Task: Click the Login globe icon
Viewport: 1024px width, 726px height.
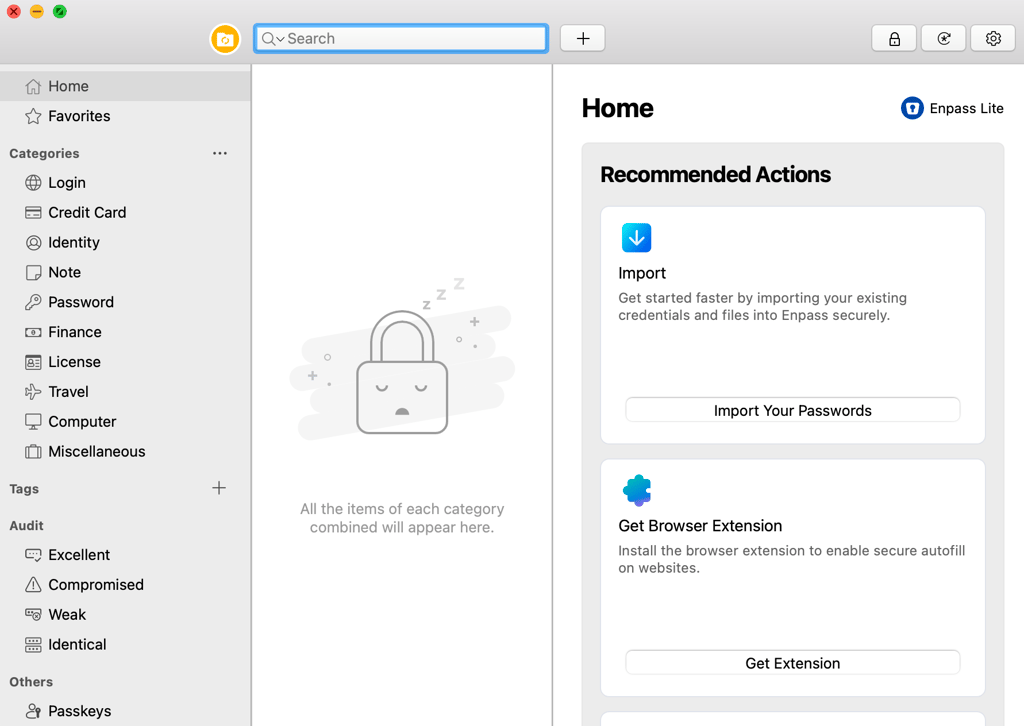Action: pyautogui.click(x=33, y=183)
